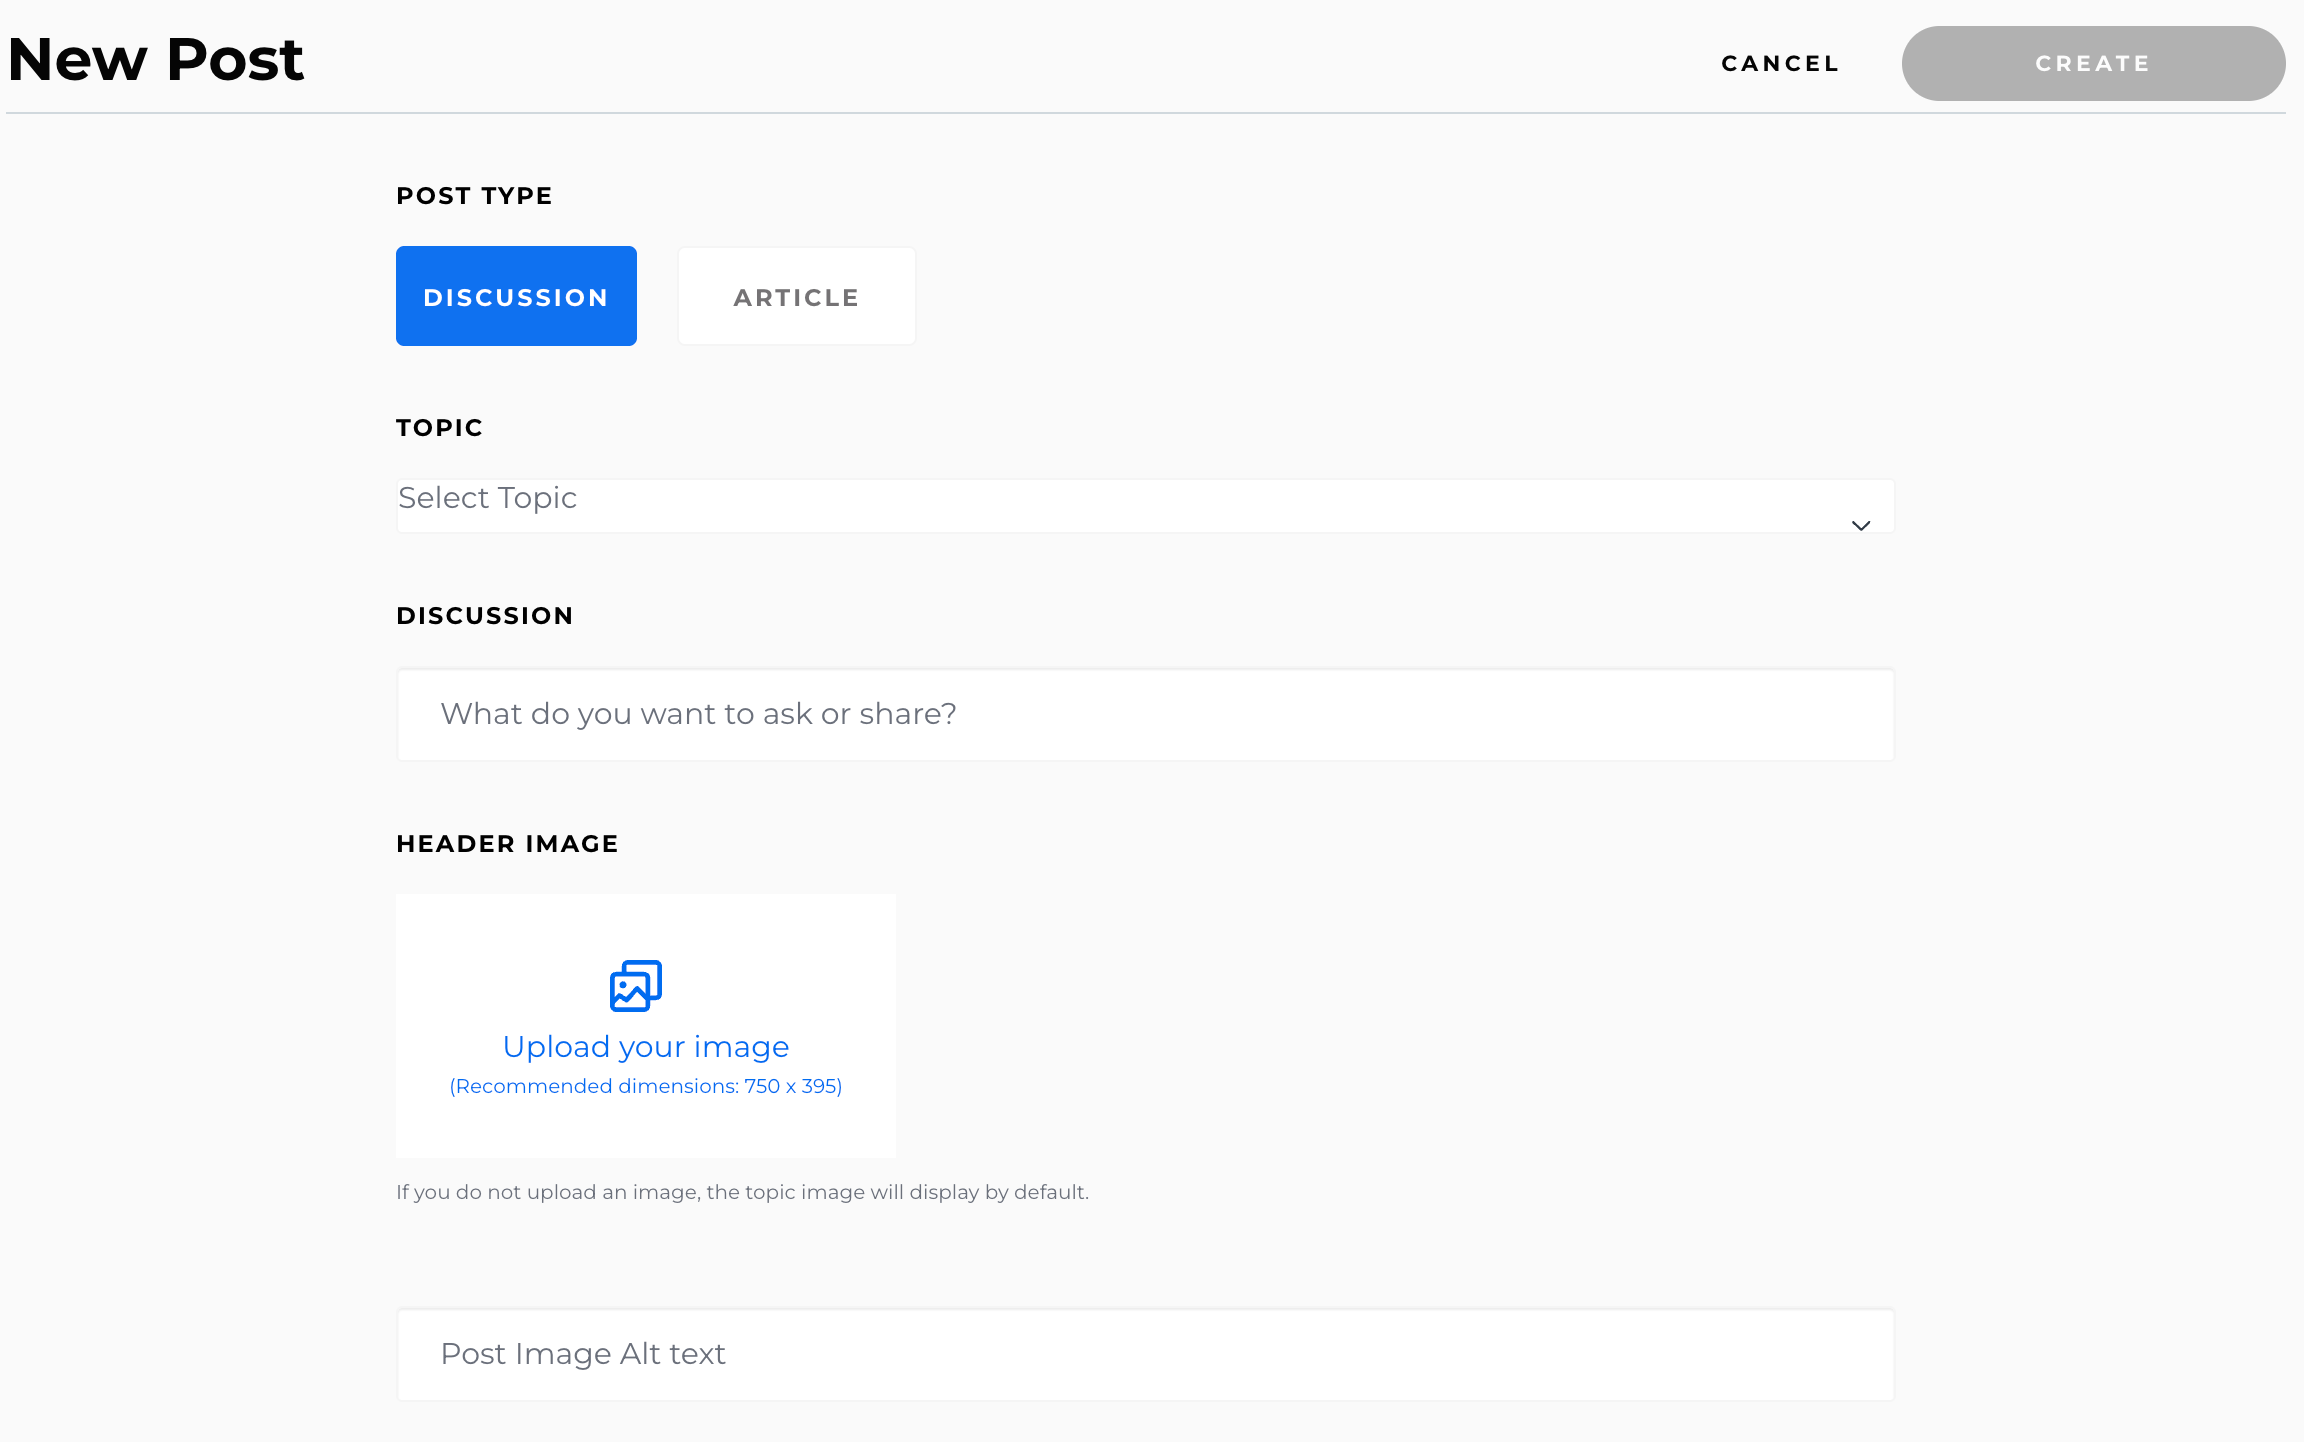Viewport: 2304px width, 1442px height.
Task: Click the Post Type label
Action: pos(474,196)
